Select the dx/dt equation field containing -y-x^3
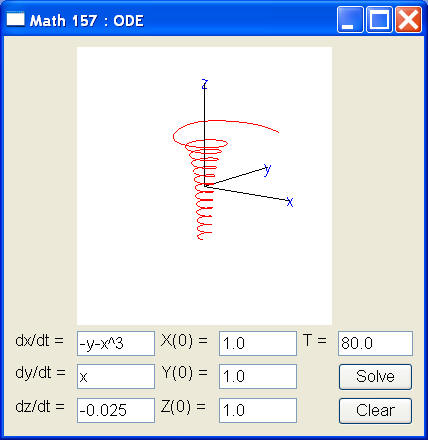 (116, 343)
